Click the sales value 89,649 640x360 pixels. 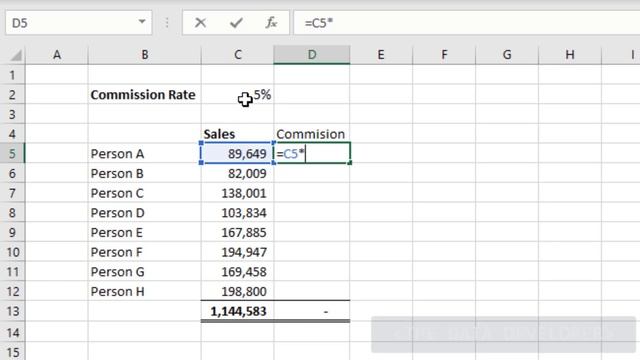(x=238, y=153)
